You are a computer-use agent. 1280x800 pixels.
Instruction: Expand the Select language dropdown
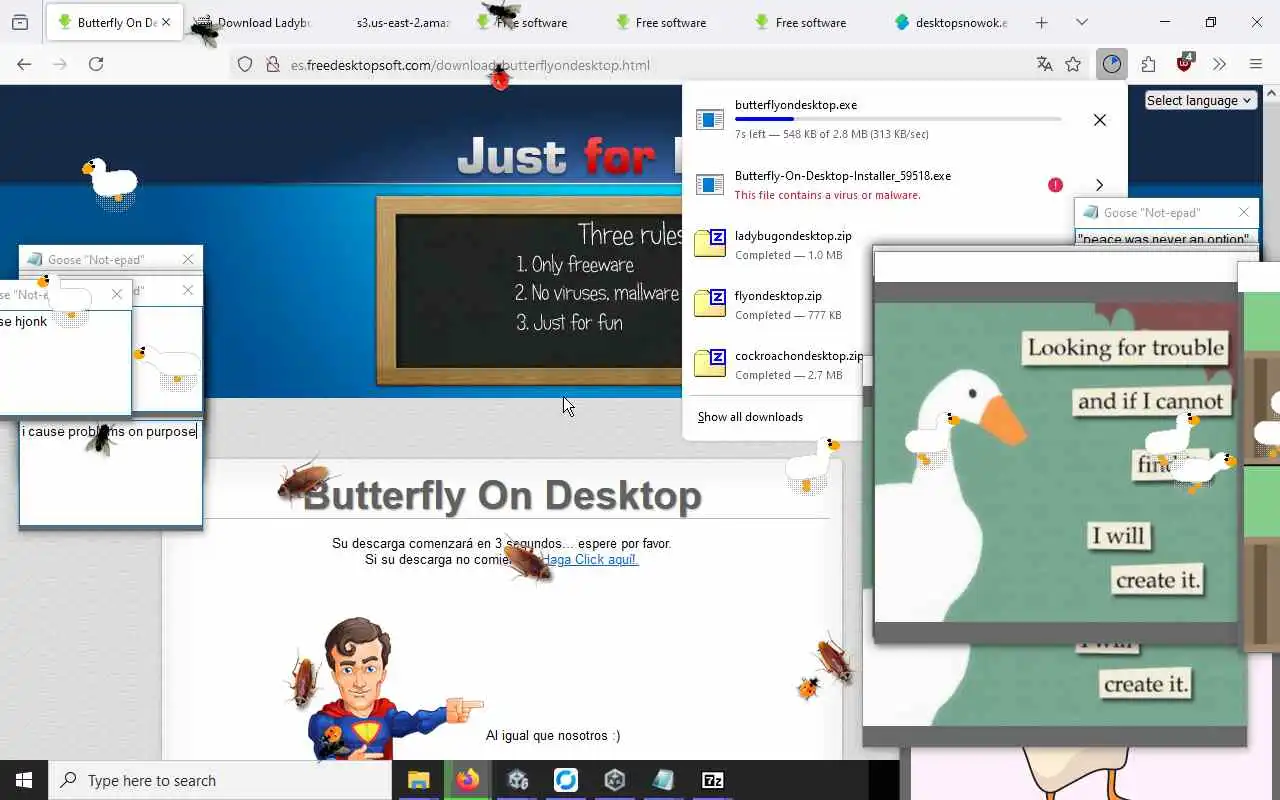tap(1199, 100)
